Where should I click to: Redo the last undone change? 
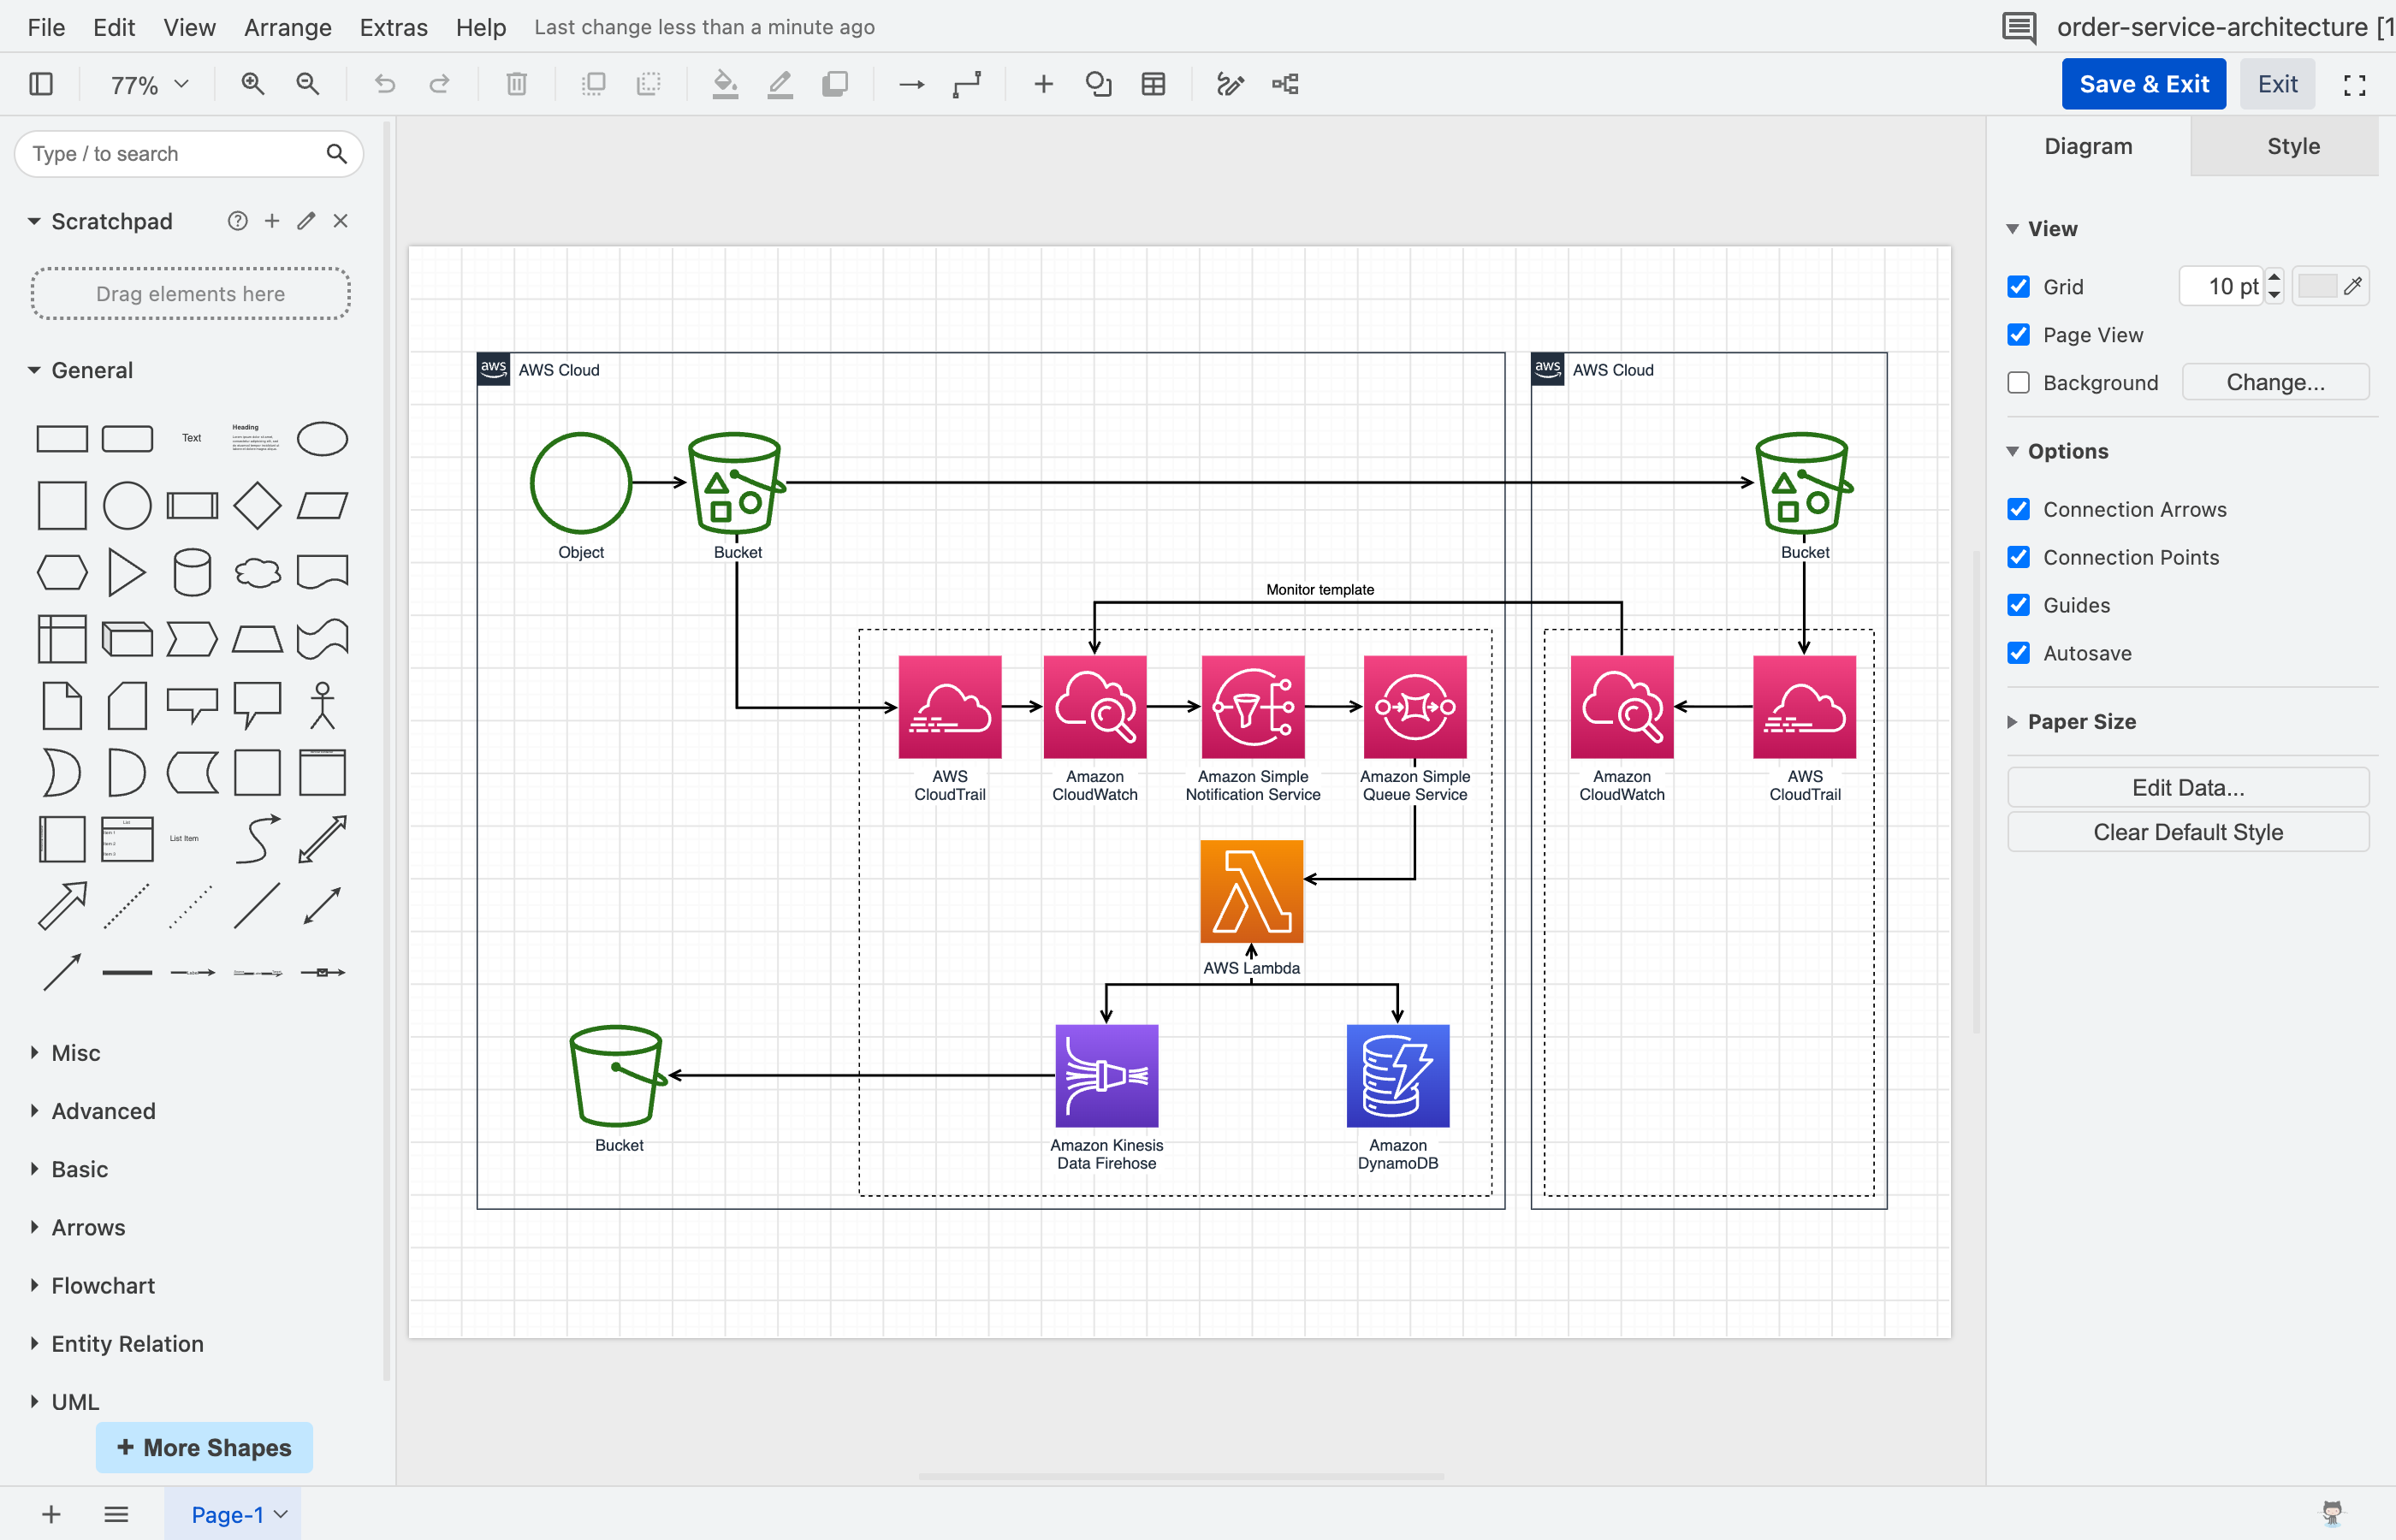439,84
